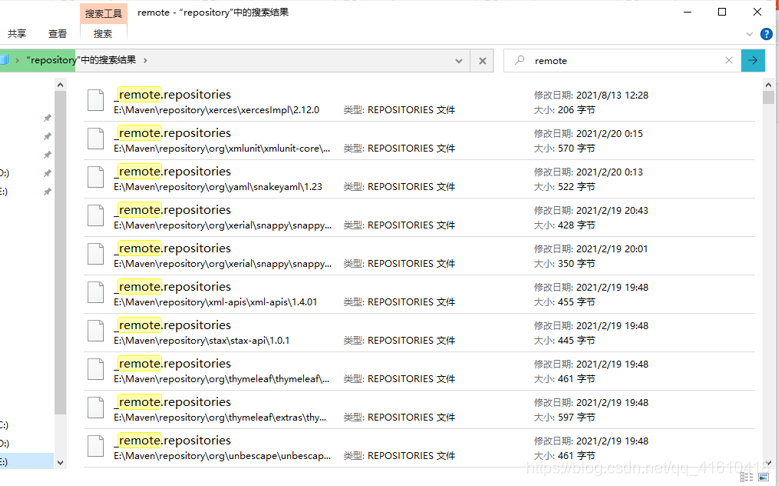The image size is (779, 486).
Task: Open the 查看 ribbon tab
Action: click(x=58, y=34)
